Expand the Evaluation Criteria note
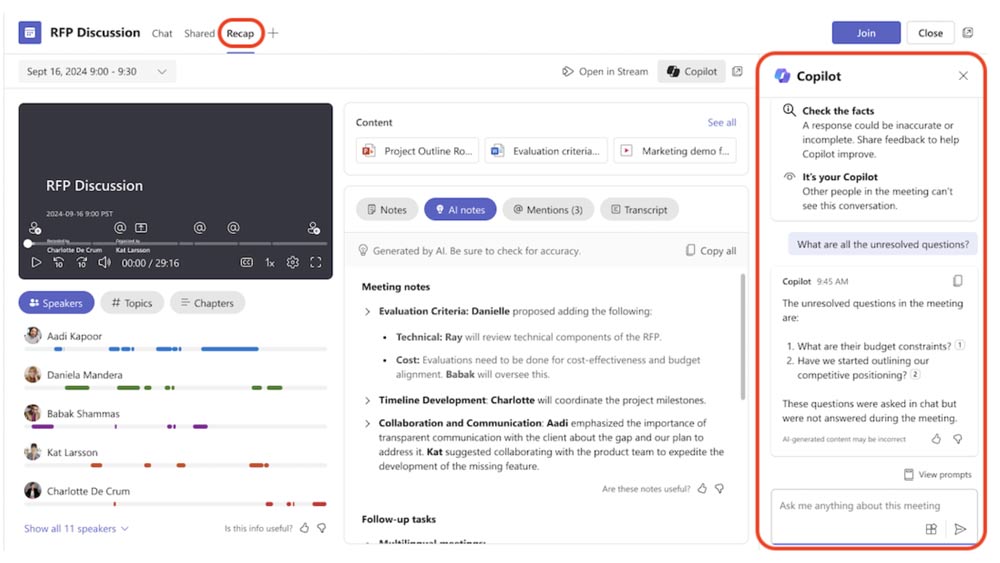Image resolution: width=1000 pixels, height=563 pixels. coord(367,311)
